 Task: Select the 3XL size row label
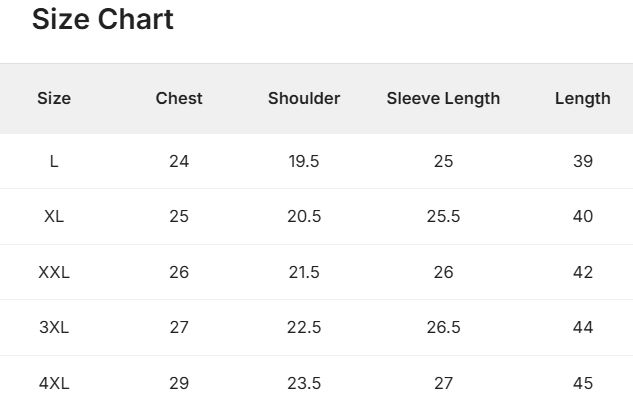click(x=54, y=327)
